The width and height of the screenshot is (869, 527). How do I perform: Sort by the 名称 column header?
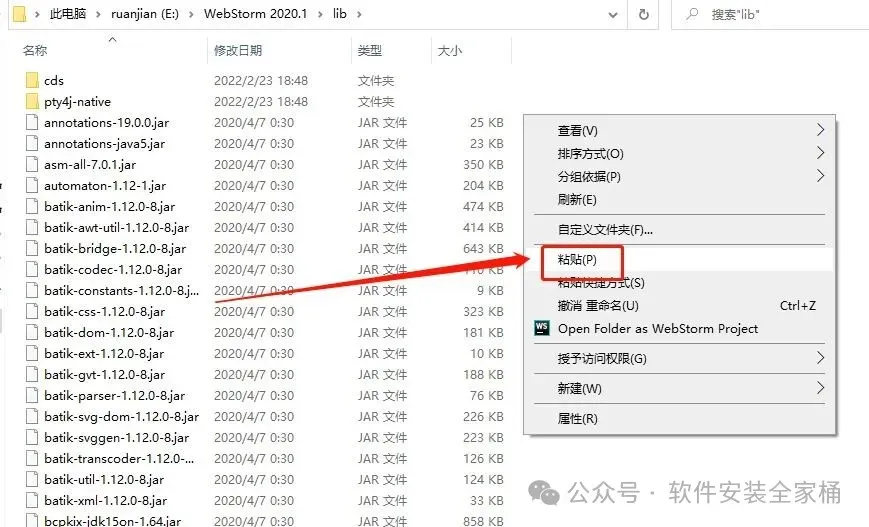click(x=35, y=50)
